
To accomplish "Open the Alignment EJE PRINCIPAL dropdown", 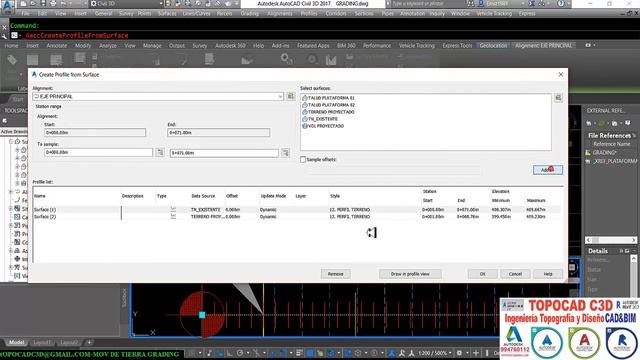I will click(280, 97).
